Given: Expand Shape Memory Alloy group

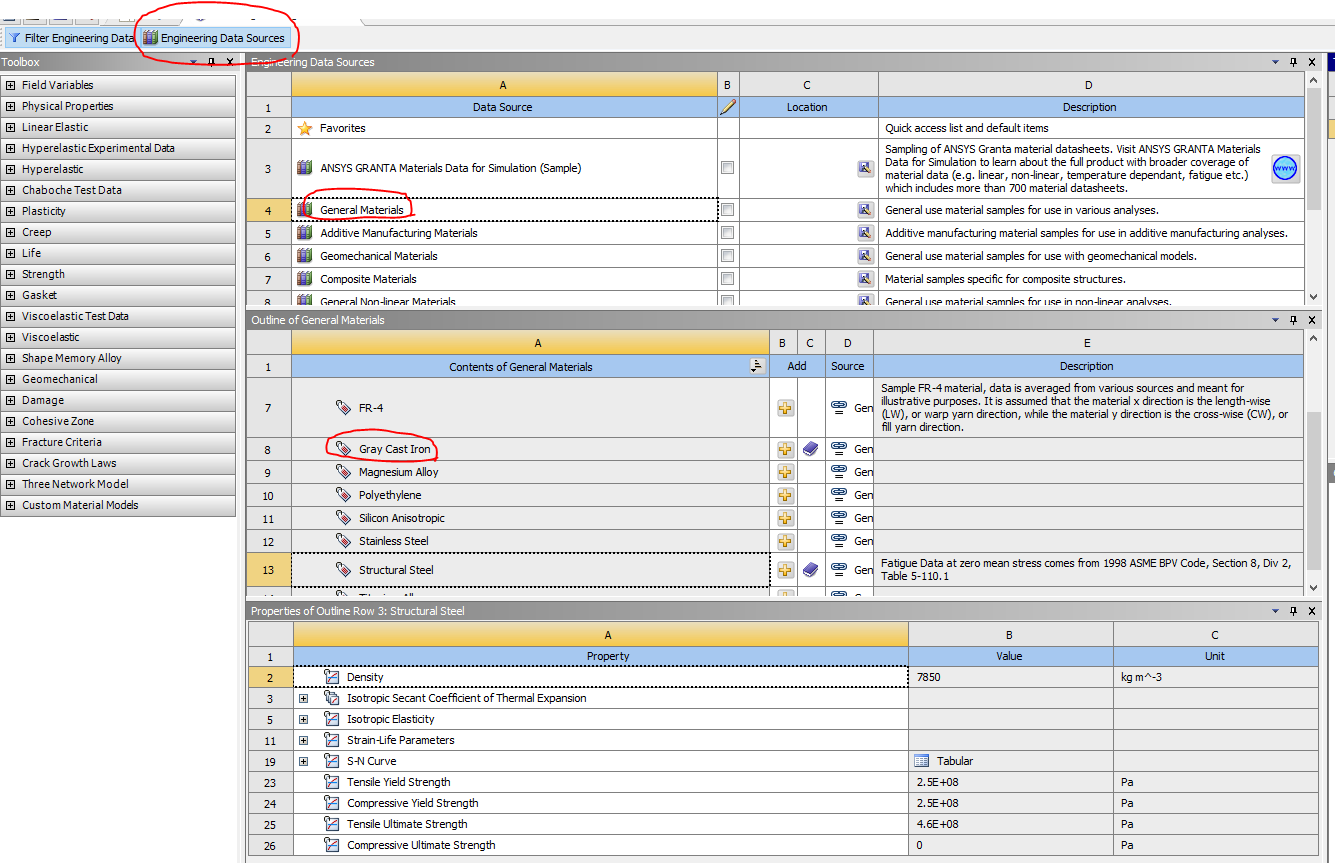Looking at the screenshot, I should (x=11, y=358).
